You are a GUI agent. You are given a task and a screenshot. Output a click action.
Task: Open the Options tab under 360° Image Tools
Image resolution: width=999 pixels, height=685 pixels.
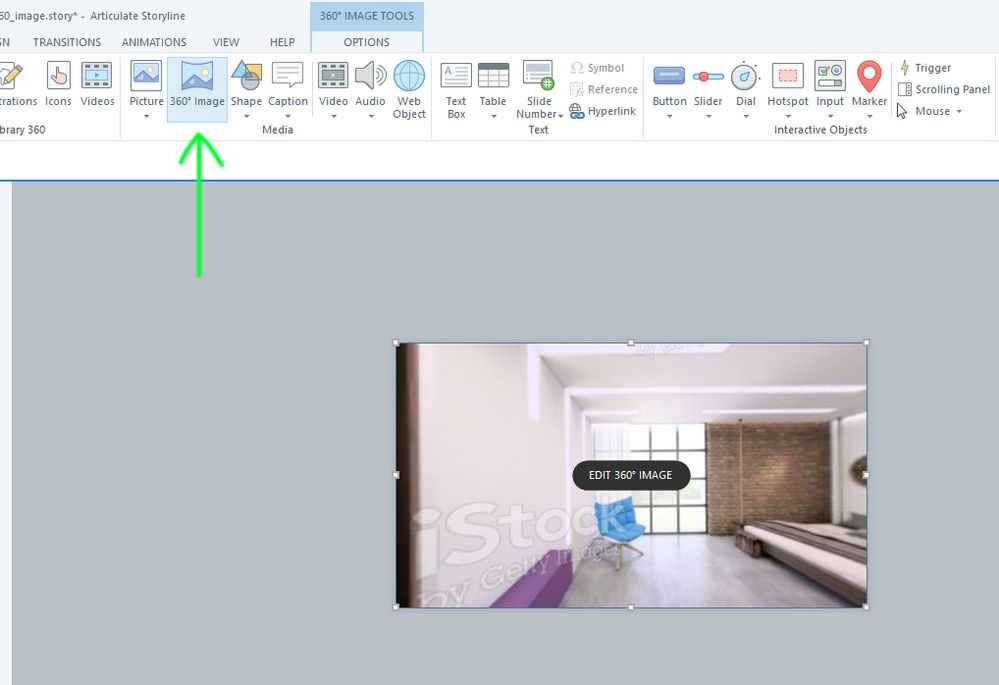point(367,42)
